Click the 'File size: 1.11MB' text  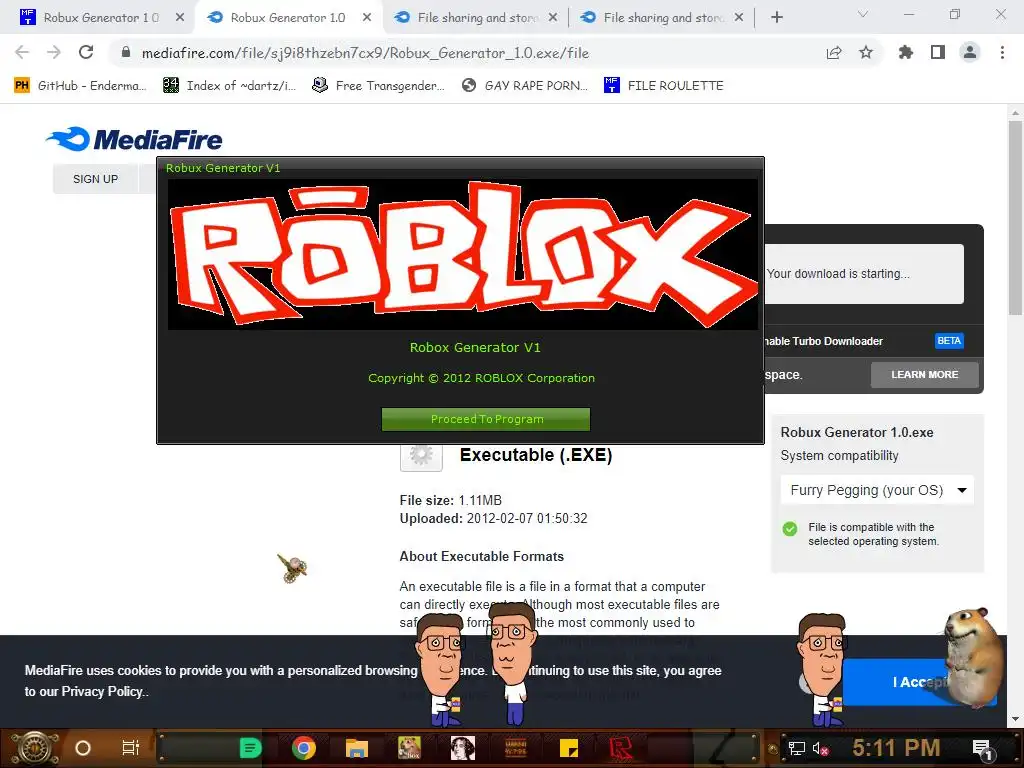[451, 501]
